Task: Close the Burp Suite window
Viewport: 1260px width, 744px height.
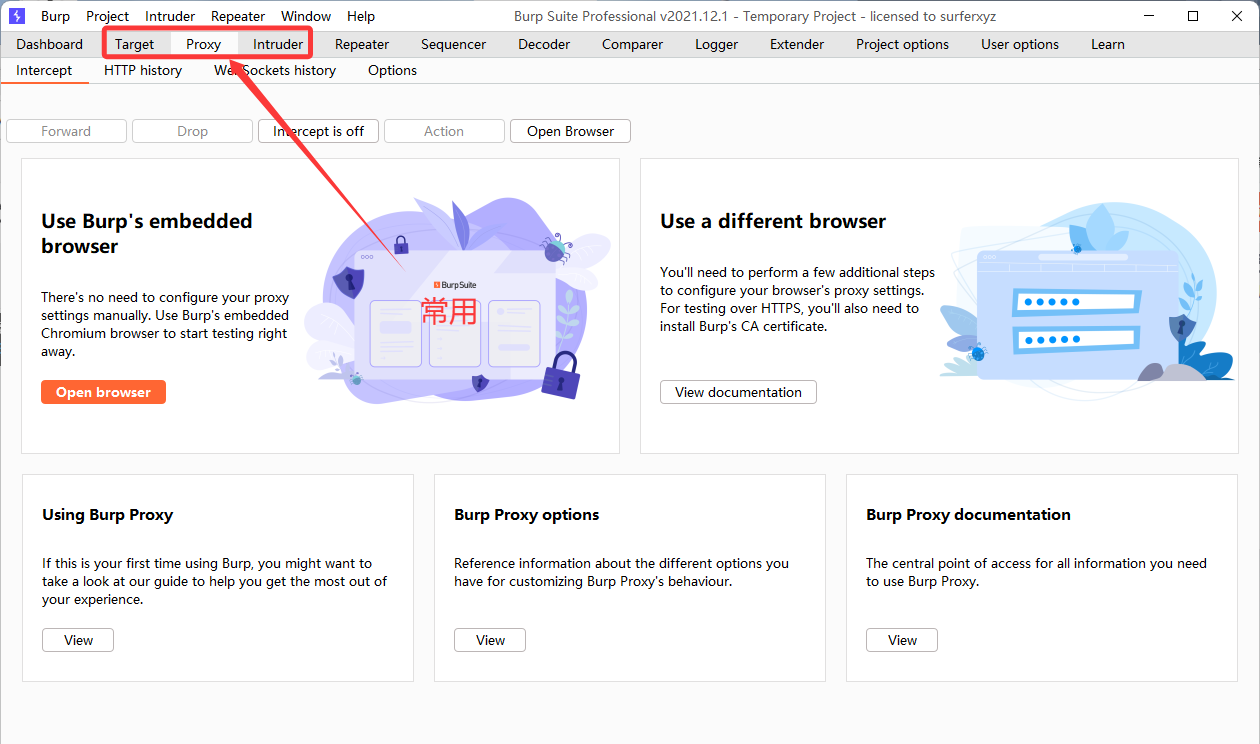Action: 1238,16
